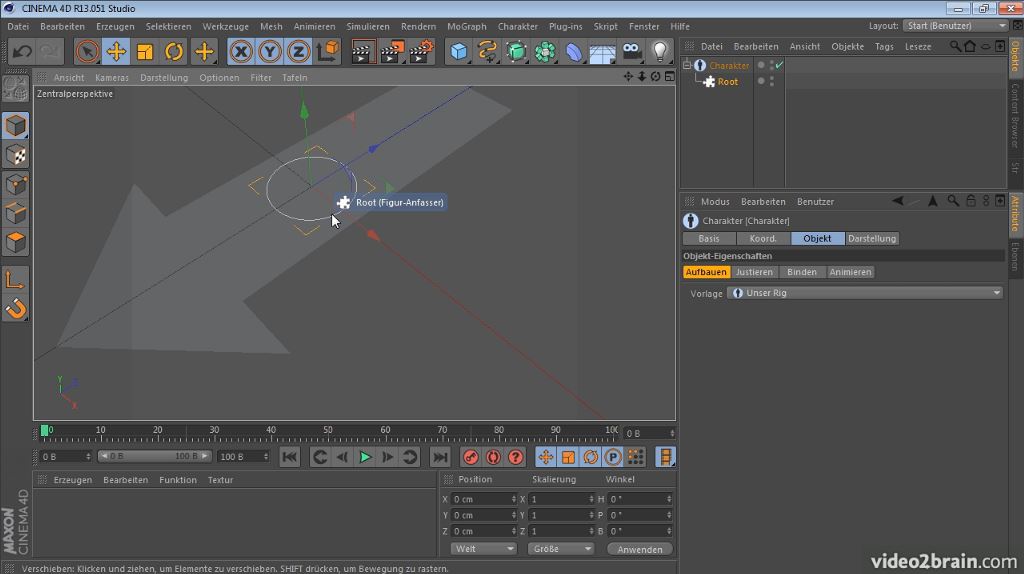Open the Simulieren menu

(x=368, y=26)
